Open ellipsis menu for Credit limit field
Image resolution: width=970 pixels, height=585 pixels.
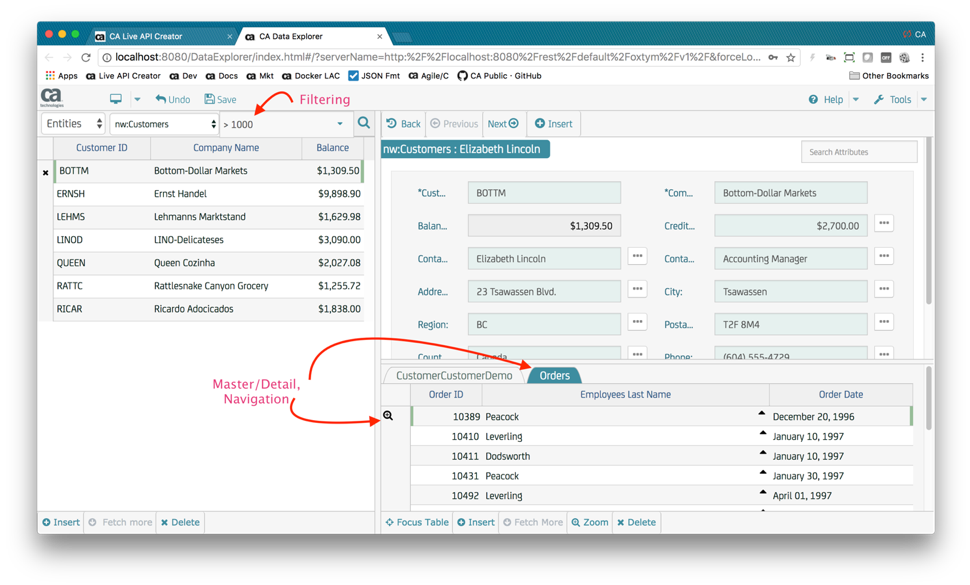pos(884,223)
